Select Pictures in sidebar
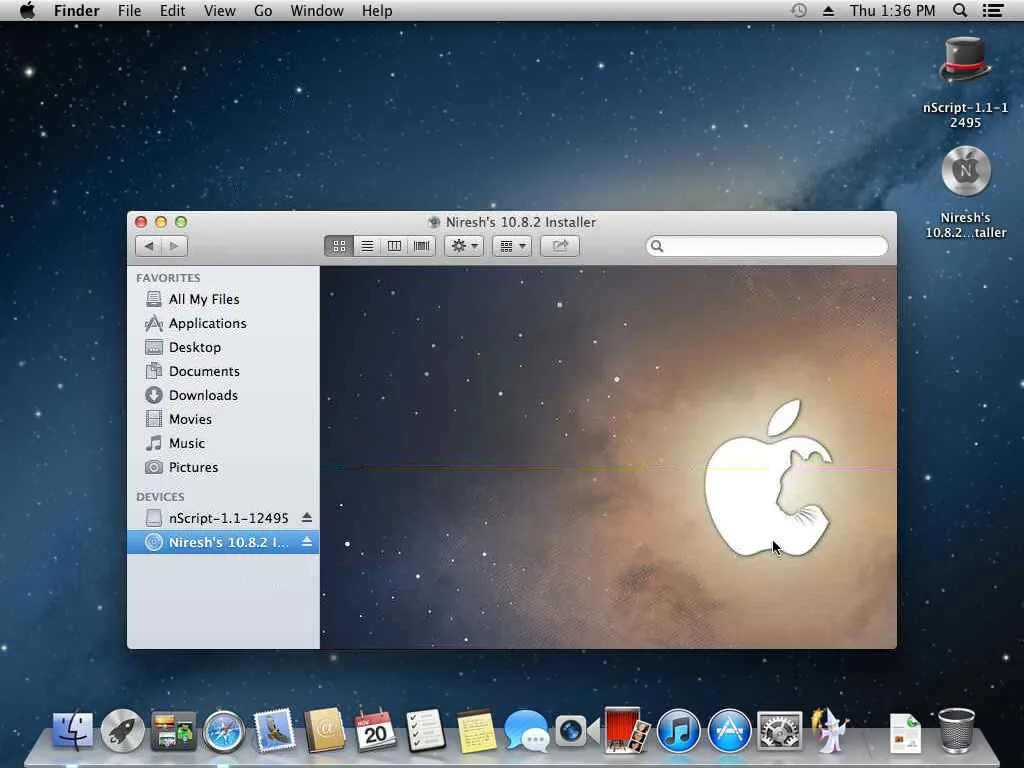 pos(223,468)
